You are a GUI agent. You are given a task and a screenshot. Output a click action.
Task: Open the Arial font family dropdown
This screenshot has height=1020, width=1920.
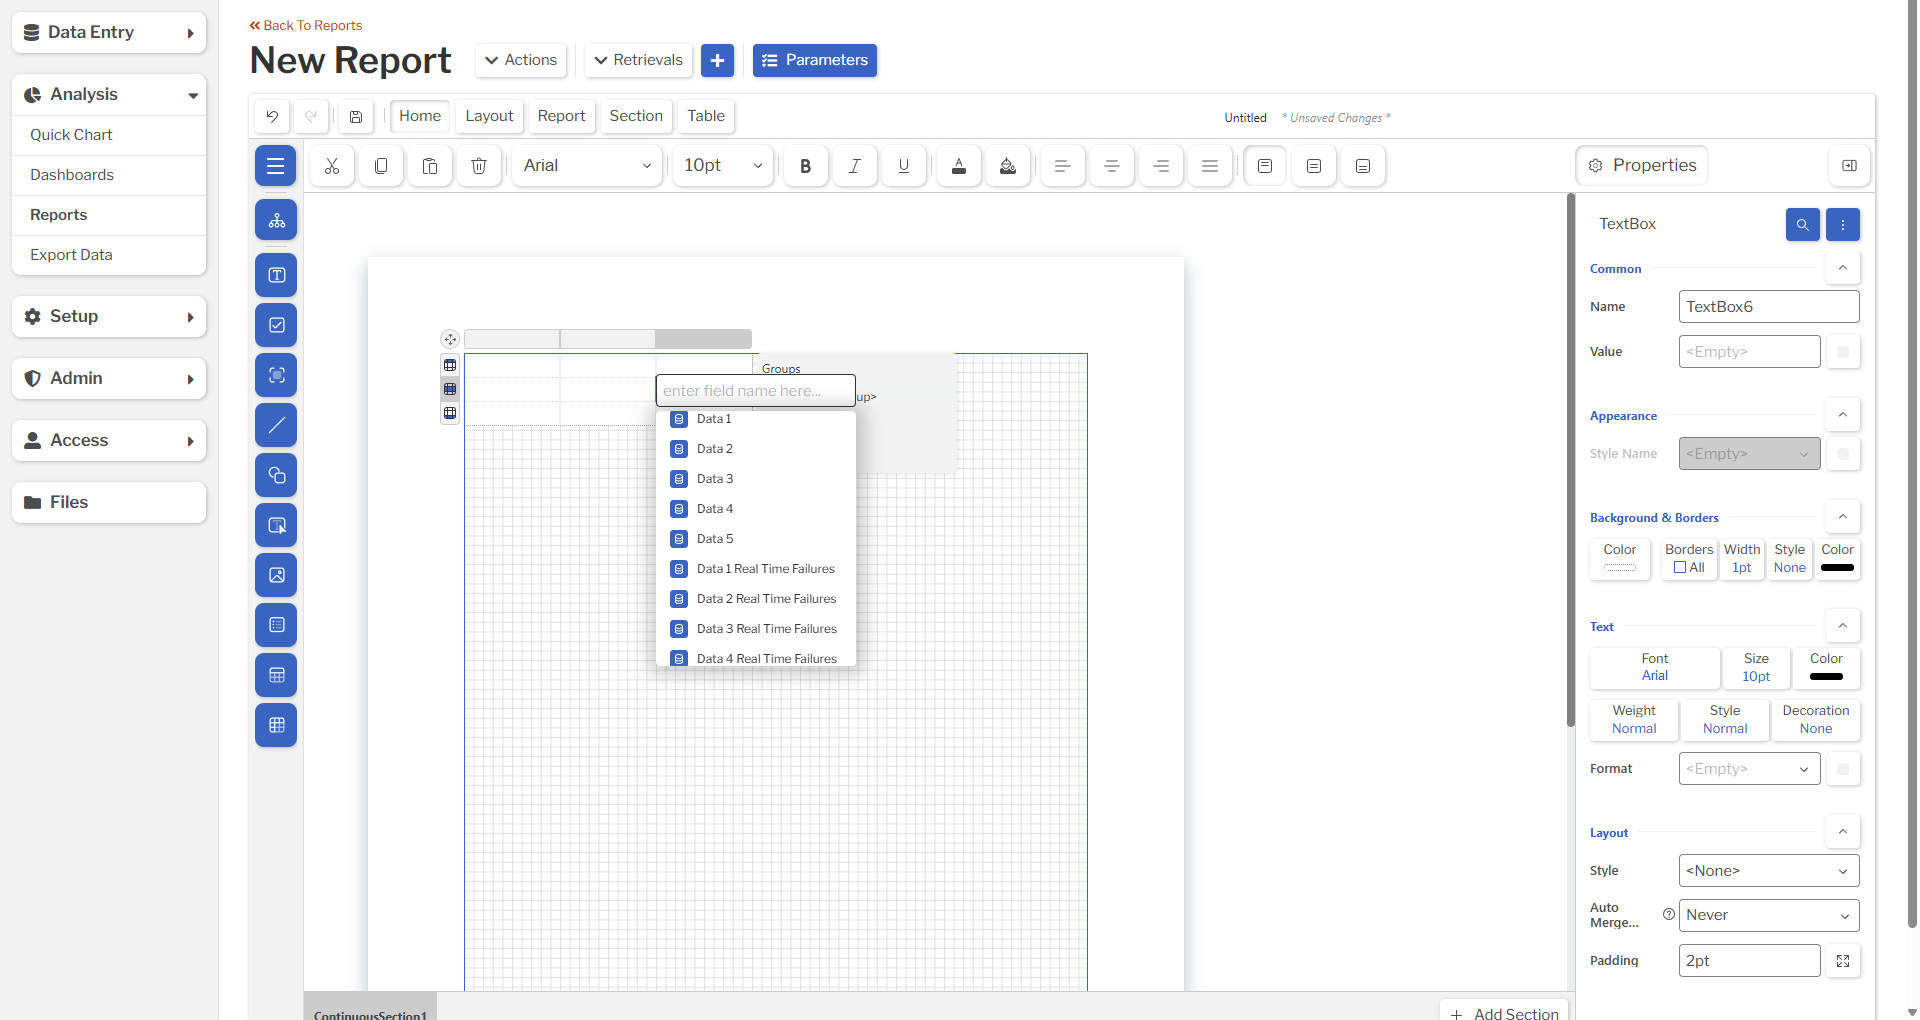(587, 166)
